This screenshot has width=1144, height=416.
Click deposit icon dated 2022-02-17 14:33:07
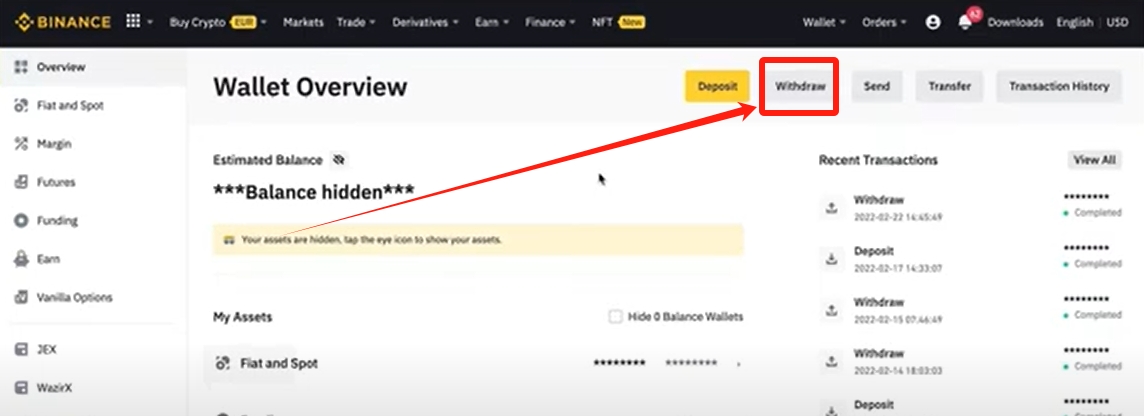(831, 259)
